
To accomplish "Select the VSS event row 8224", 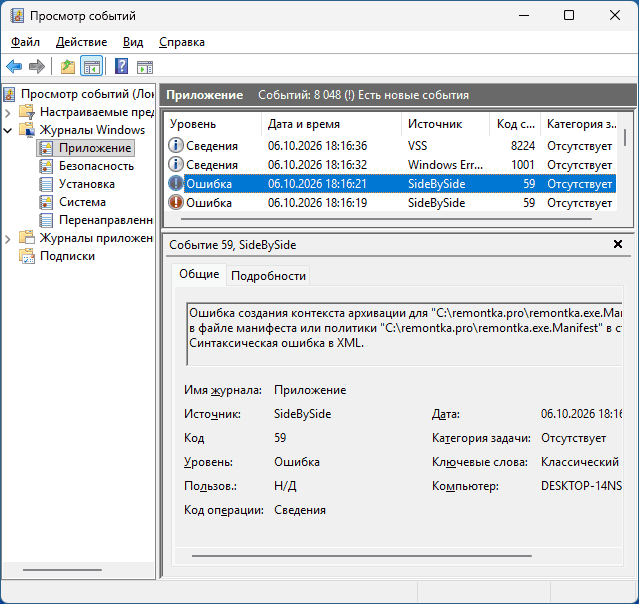I will coord(390,145).
